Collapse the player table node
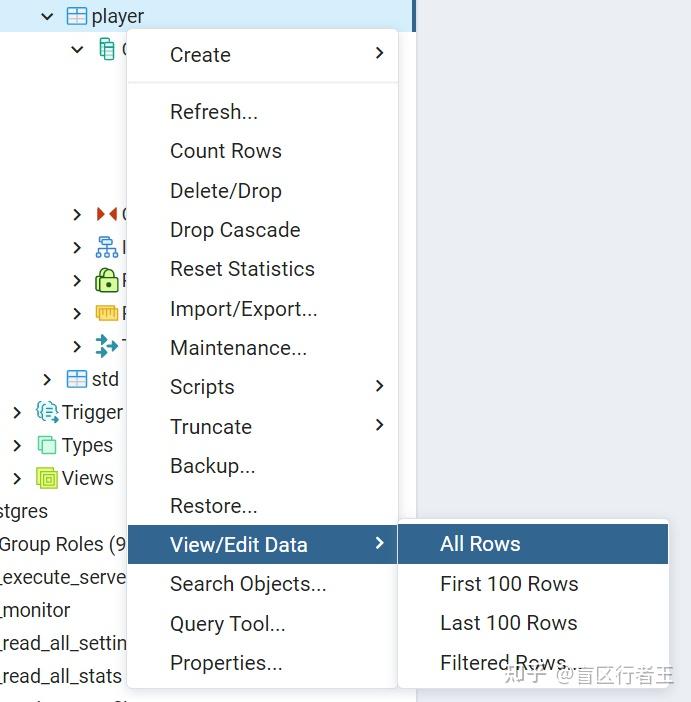The height and width of the screenshot is (702, 691). click(x=47, y=17)
